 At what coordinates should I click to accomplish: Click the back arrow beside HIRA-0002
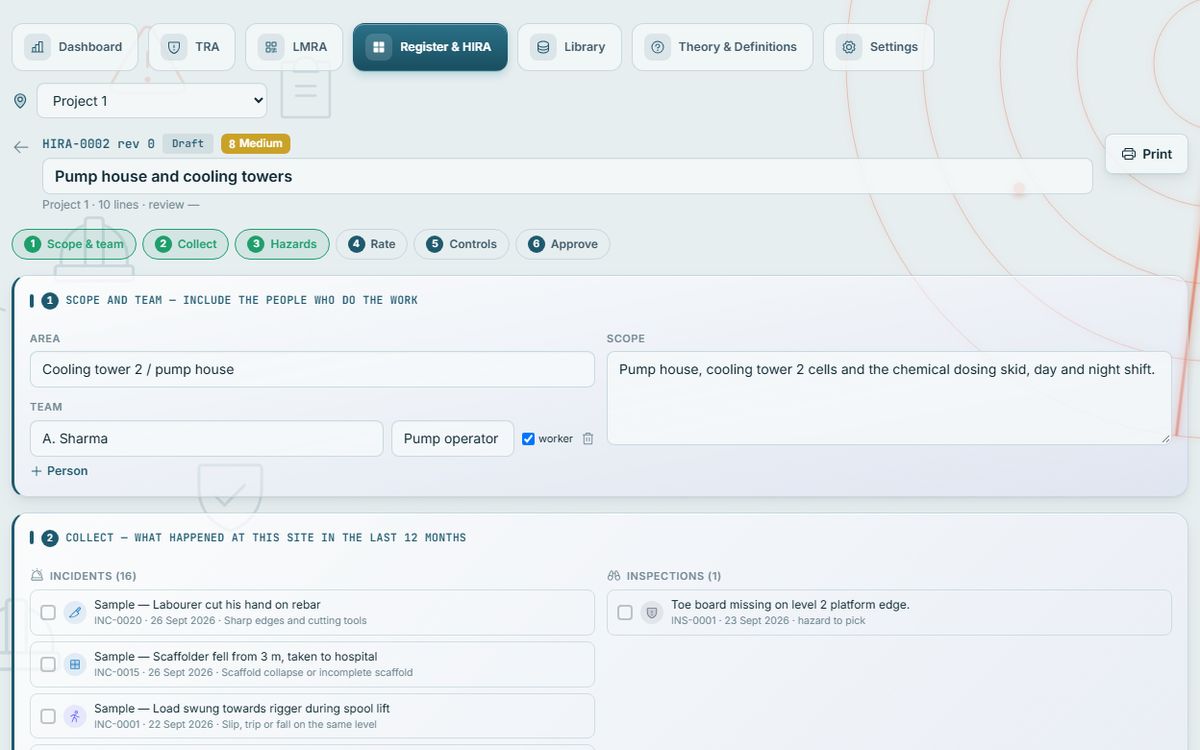coord(21,147)
